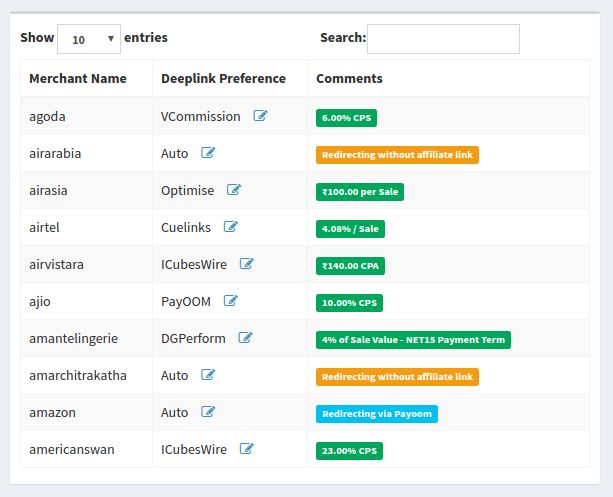613x497 pixels.
Task: Click the 10.00% CPS badge
Action: click(350, 303)
